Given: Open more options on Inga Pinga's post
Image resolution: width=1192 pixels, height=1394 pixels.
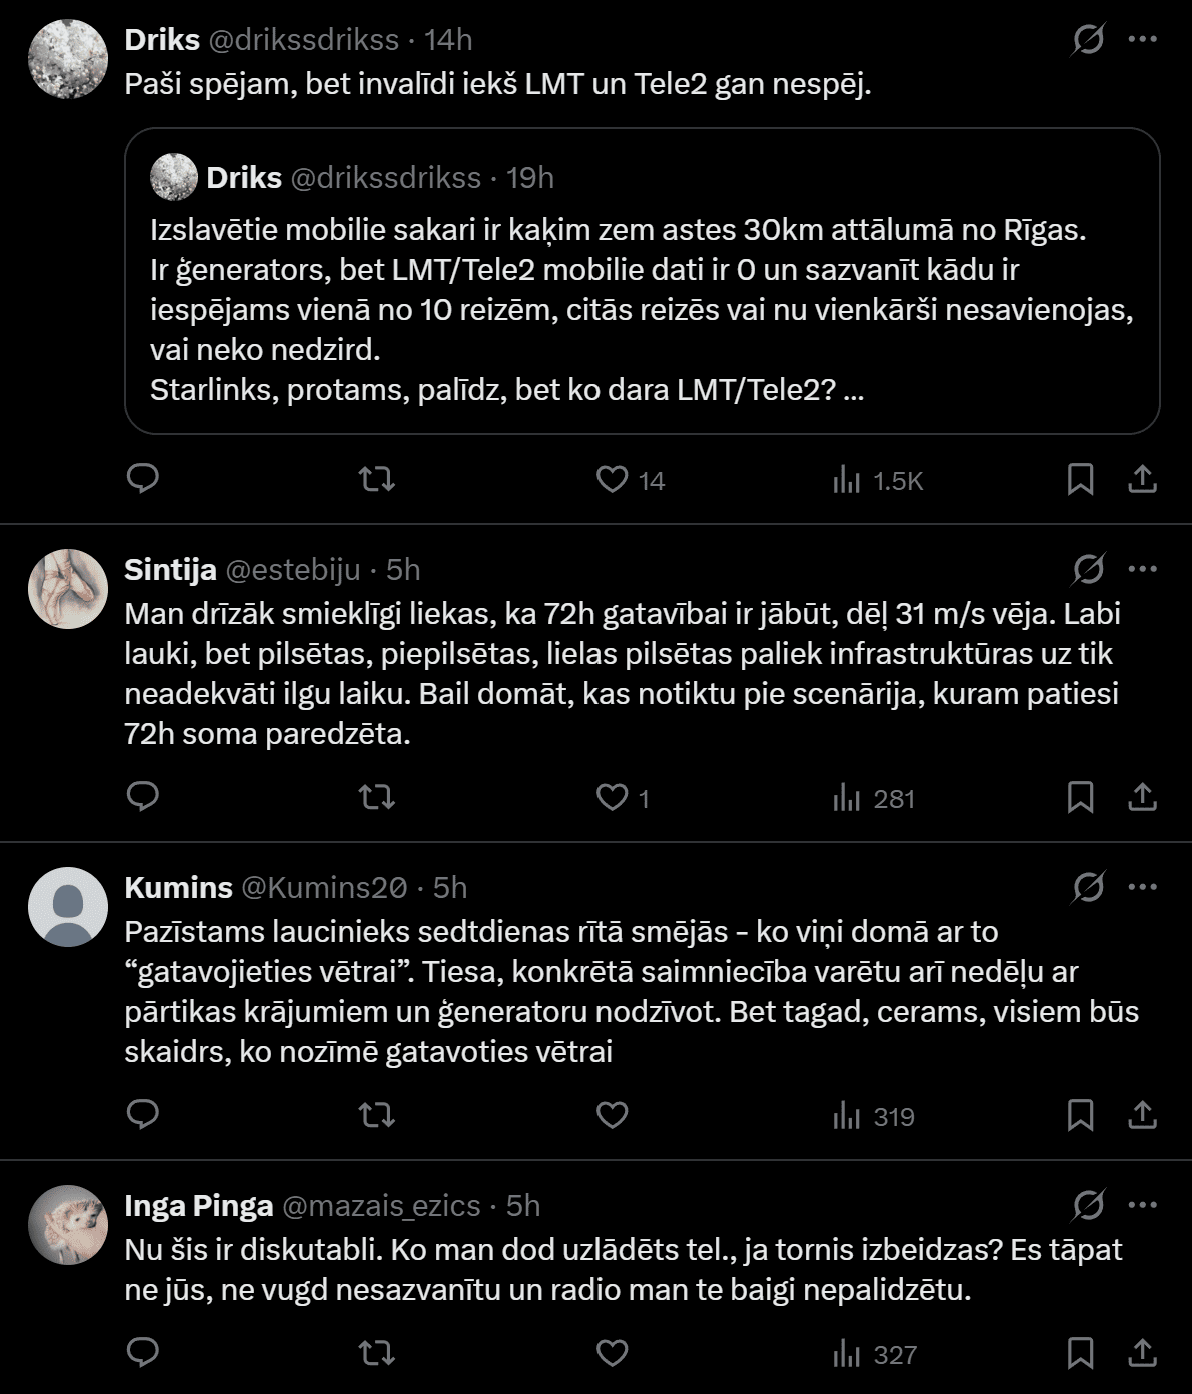Looking at the screenshot, I should coord(1142,1206).
